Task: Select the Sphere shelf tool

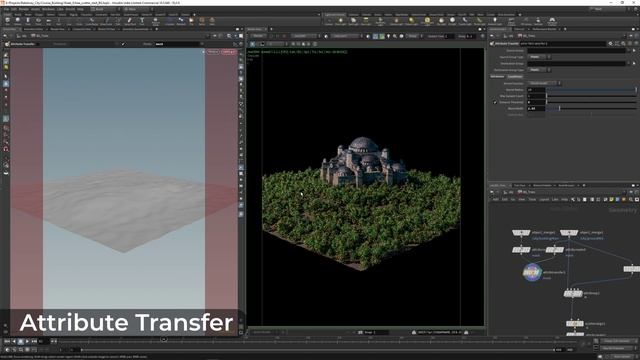Action: [18, 20]
